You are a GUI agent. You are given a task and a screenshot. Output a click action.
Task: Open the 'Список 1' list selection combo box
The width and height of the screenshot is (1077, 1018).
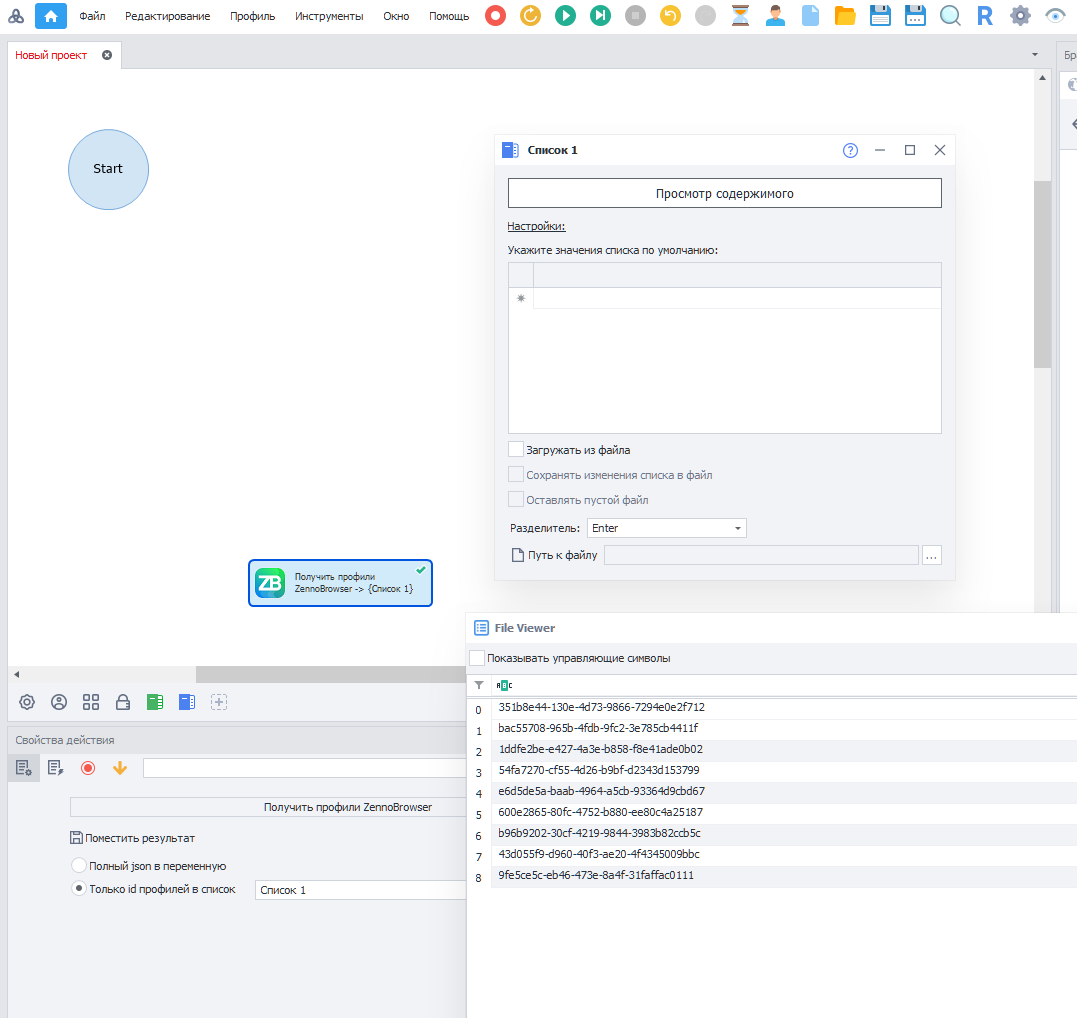[x=361, y=890]
